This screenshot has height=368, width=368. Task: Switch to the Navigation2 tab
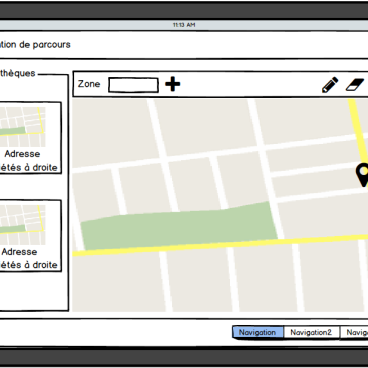click(311, 332)
